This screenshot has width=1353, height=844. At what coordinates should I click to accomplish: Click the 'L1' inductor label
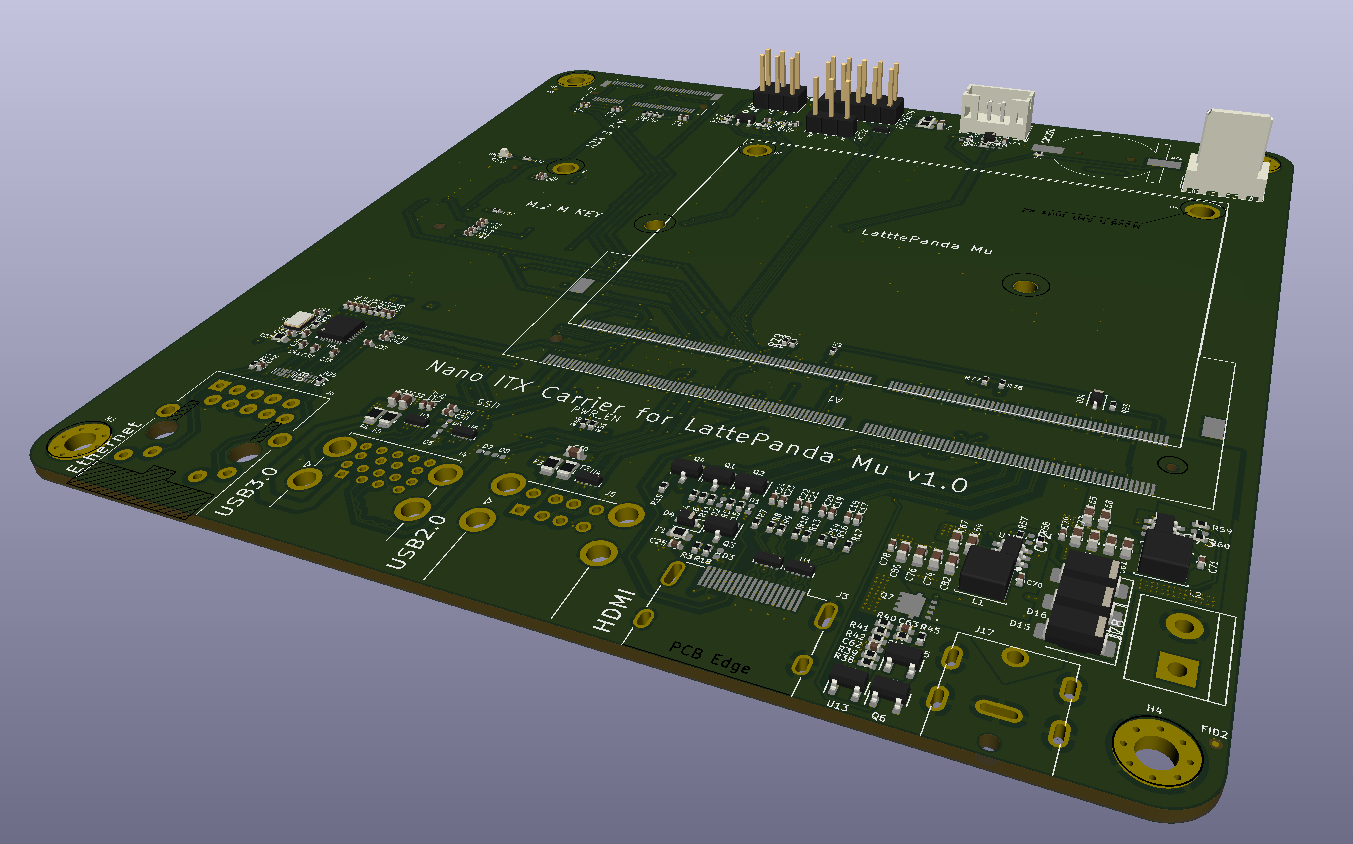978,602
